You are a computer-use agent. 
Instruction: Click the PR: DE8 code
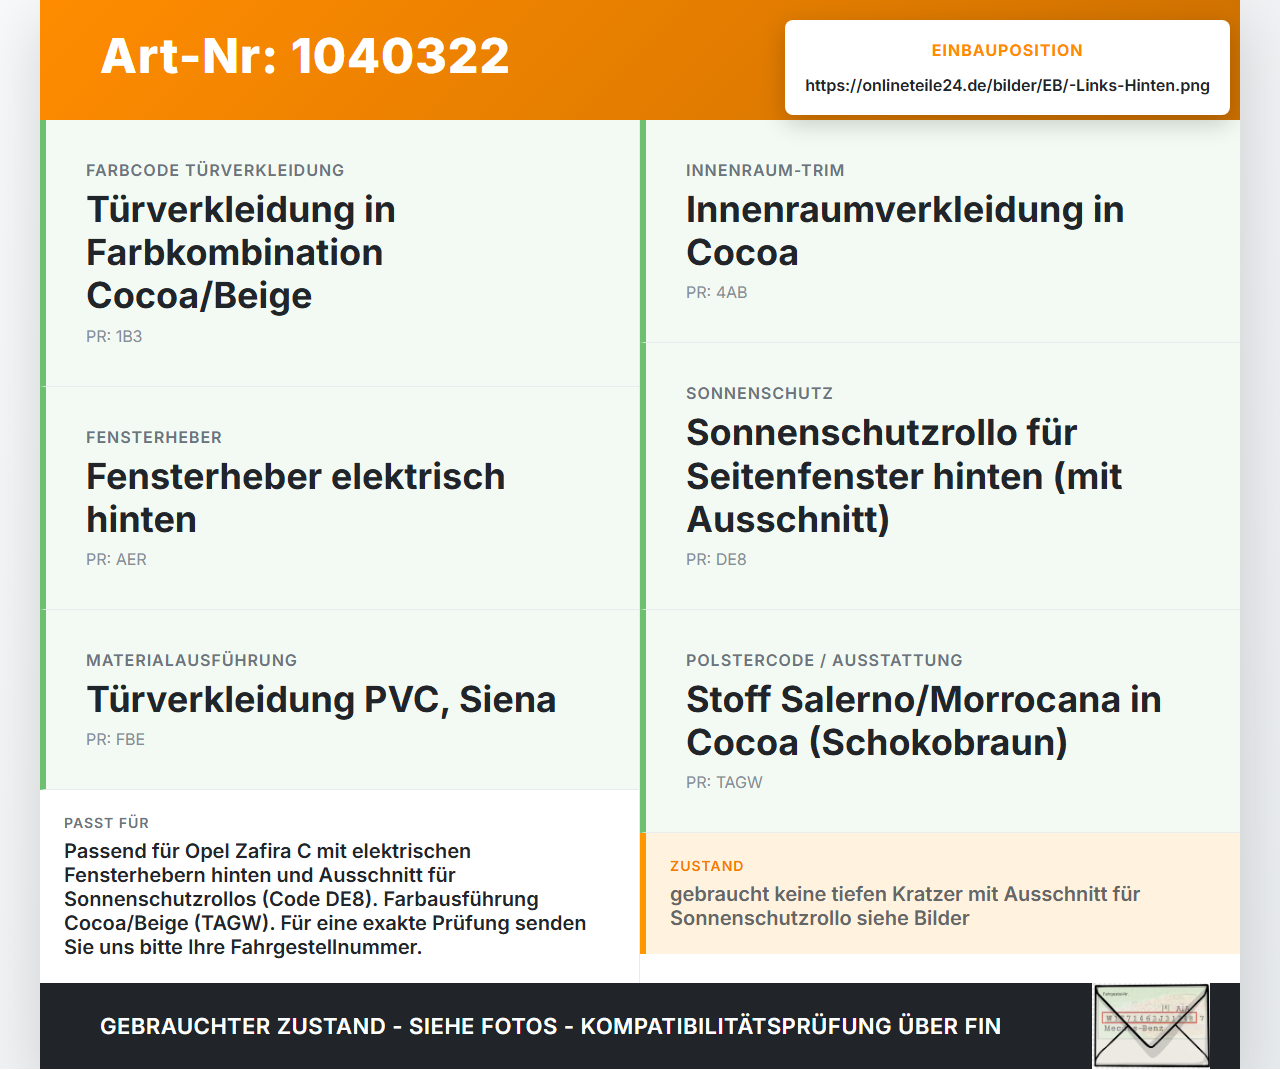(716, 560)
